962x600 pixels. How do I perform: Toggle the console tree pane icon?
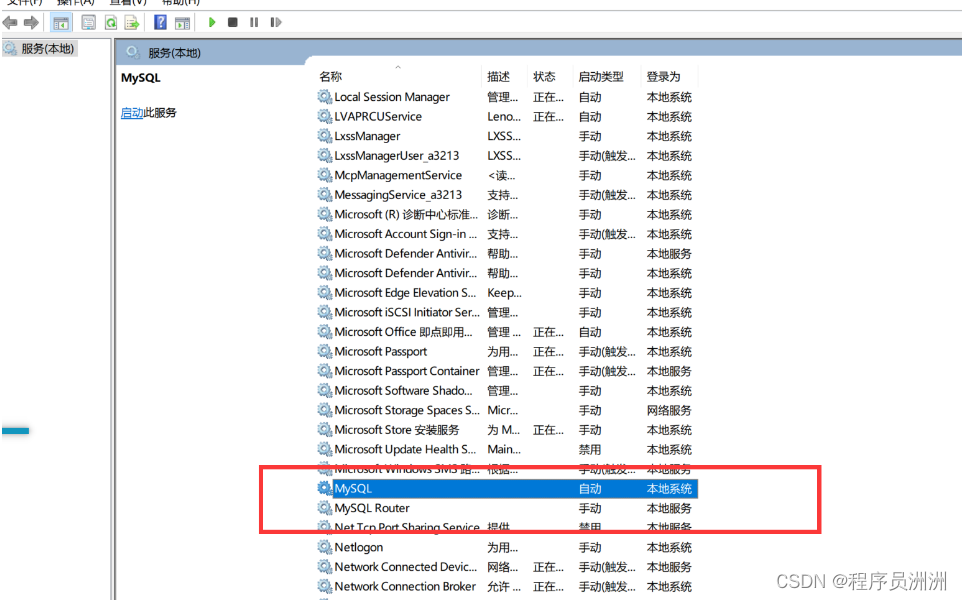coord(61,23)
